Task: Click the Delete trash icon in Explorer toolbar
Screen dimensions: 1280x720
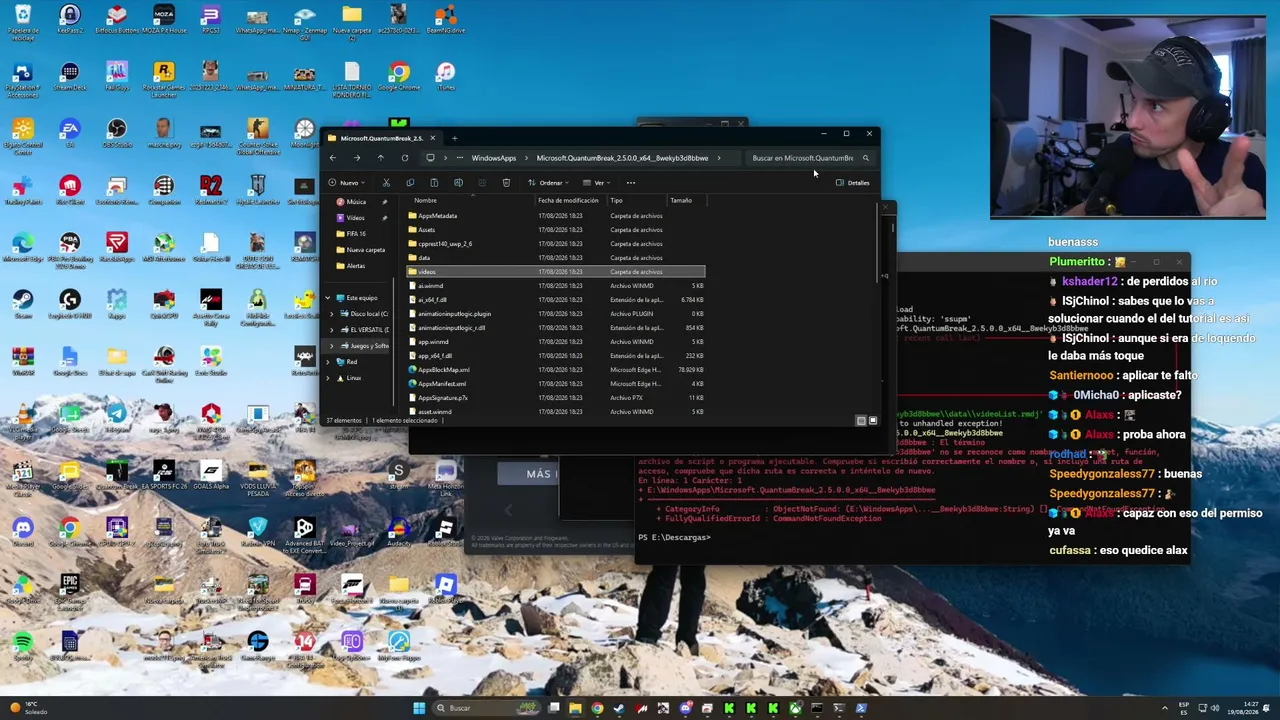Action: coord(506,183)
